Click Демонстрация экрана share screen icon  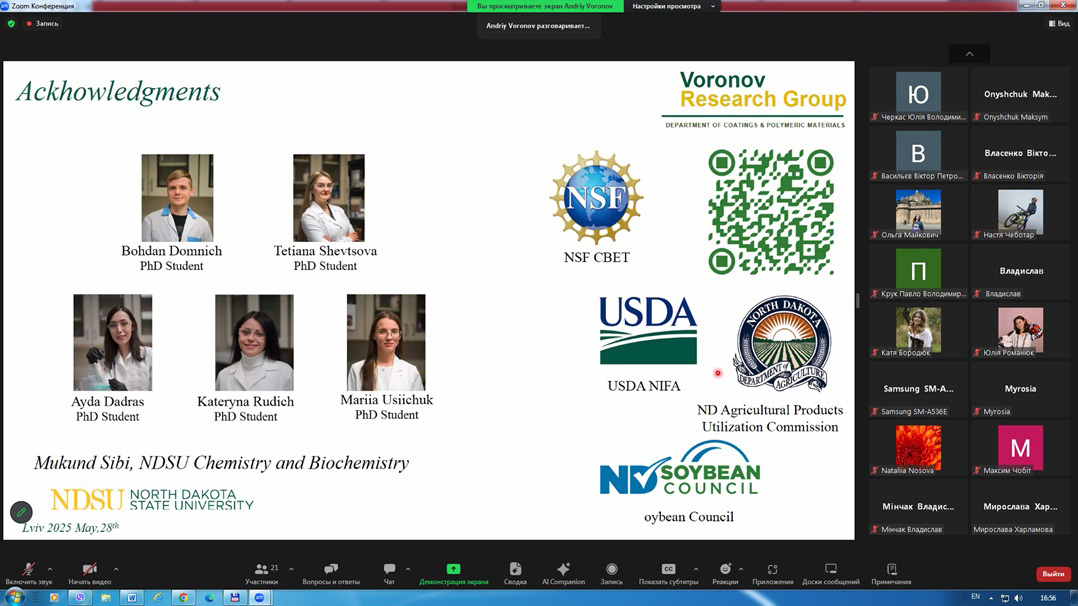click(x=453, y=571)
